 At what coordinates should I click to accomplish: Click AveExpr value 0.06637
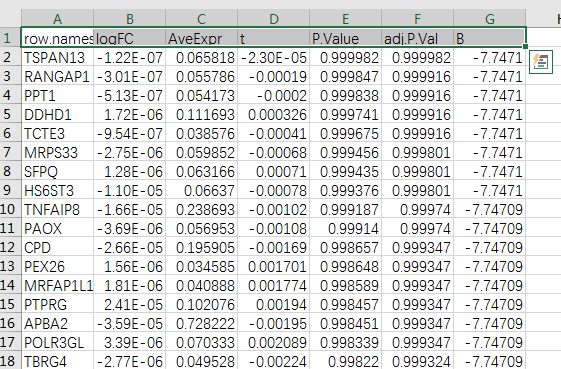tap(201, 190)
